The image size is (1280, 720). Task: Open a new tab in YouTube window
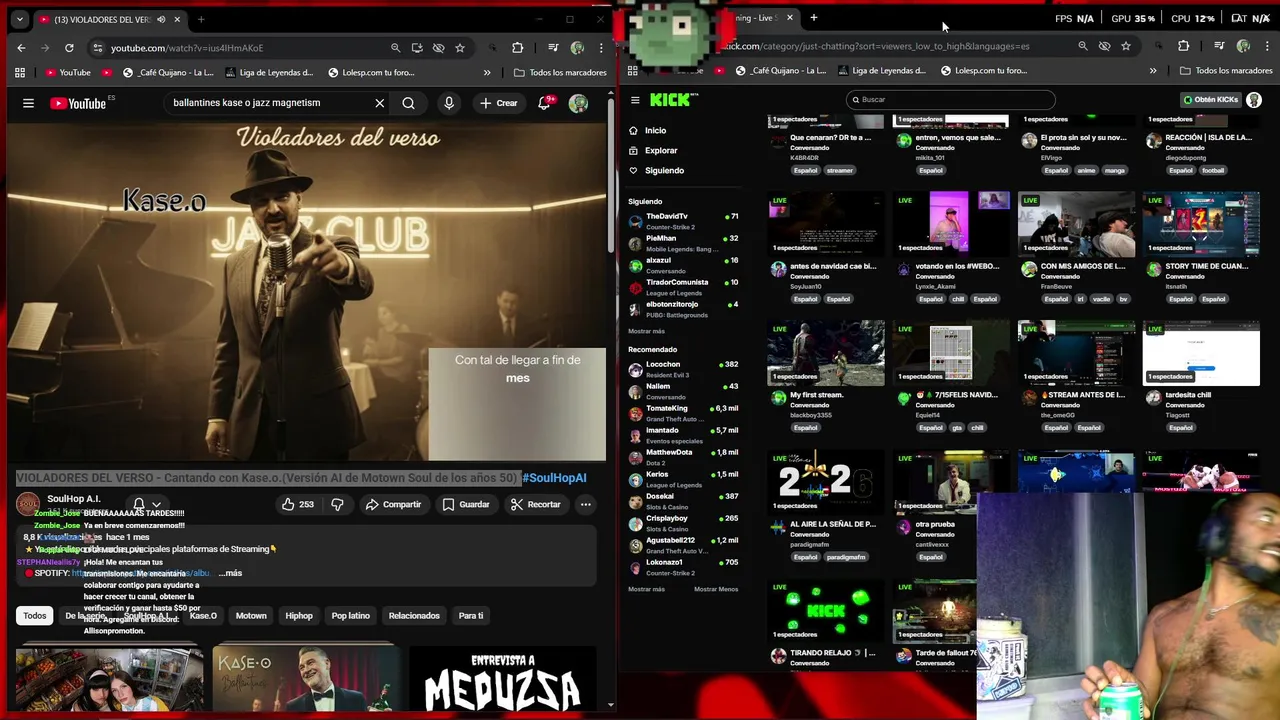(201, 19)
